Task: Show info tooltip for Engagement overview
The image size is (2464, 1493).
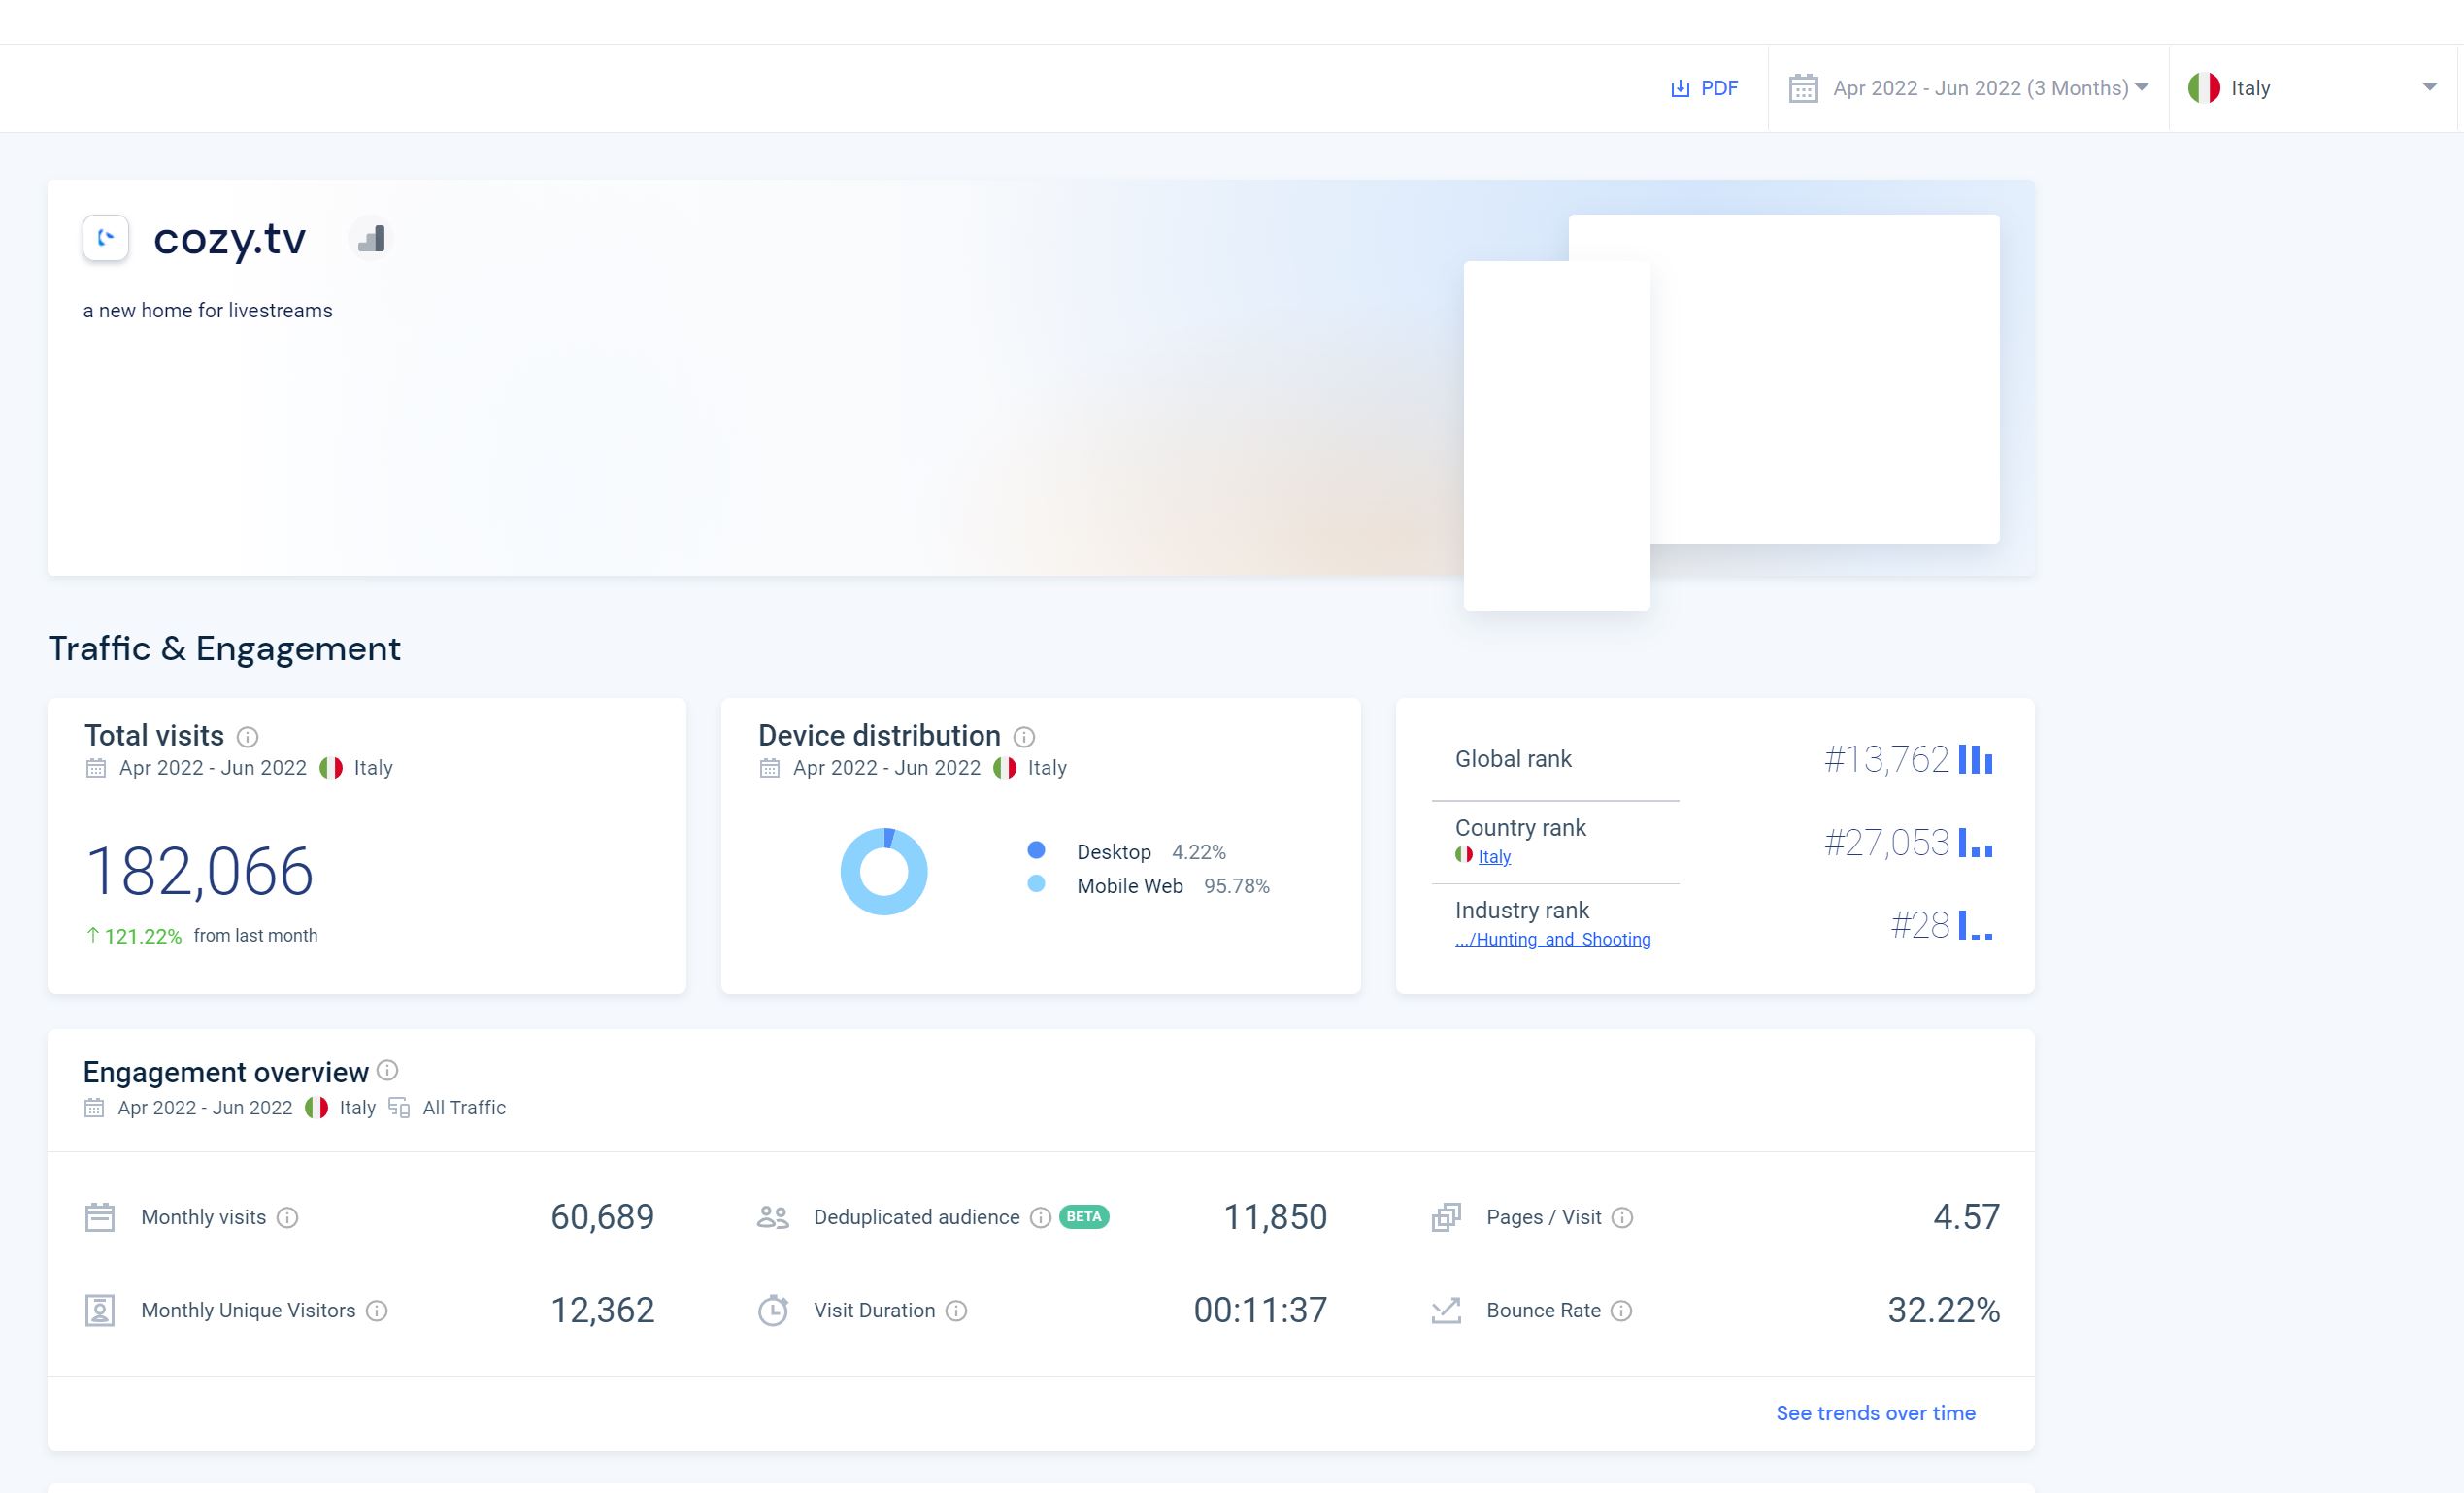Action: click(x=387, y=1071)
